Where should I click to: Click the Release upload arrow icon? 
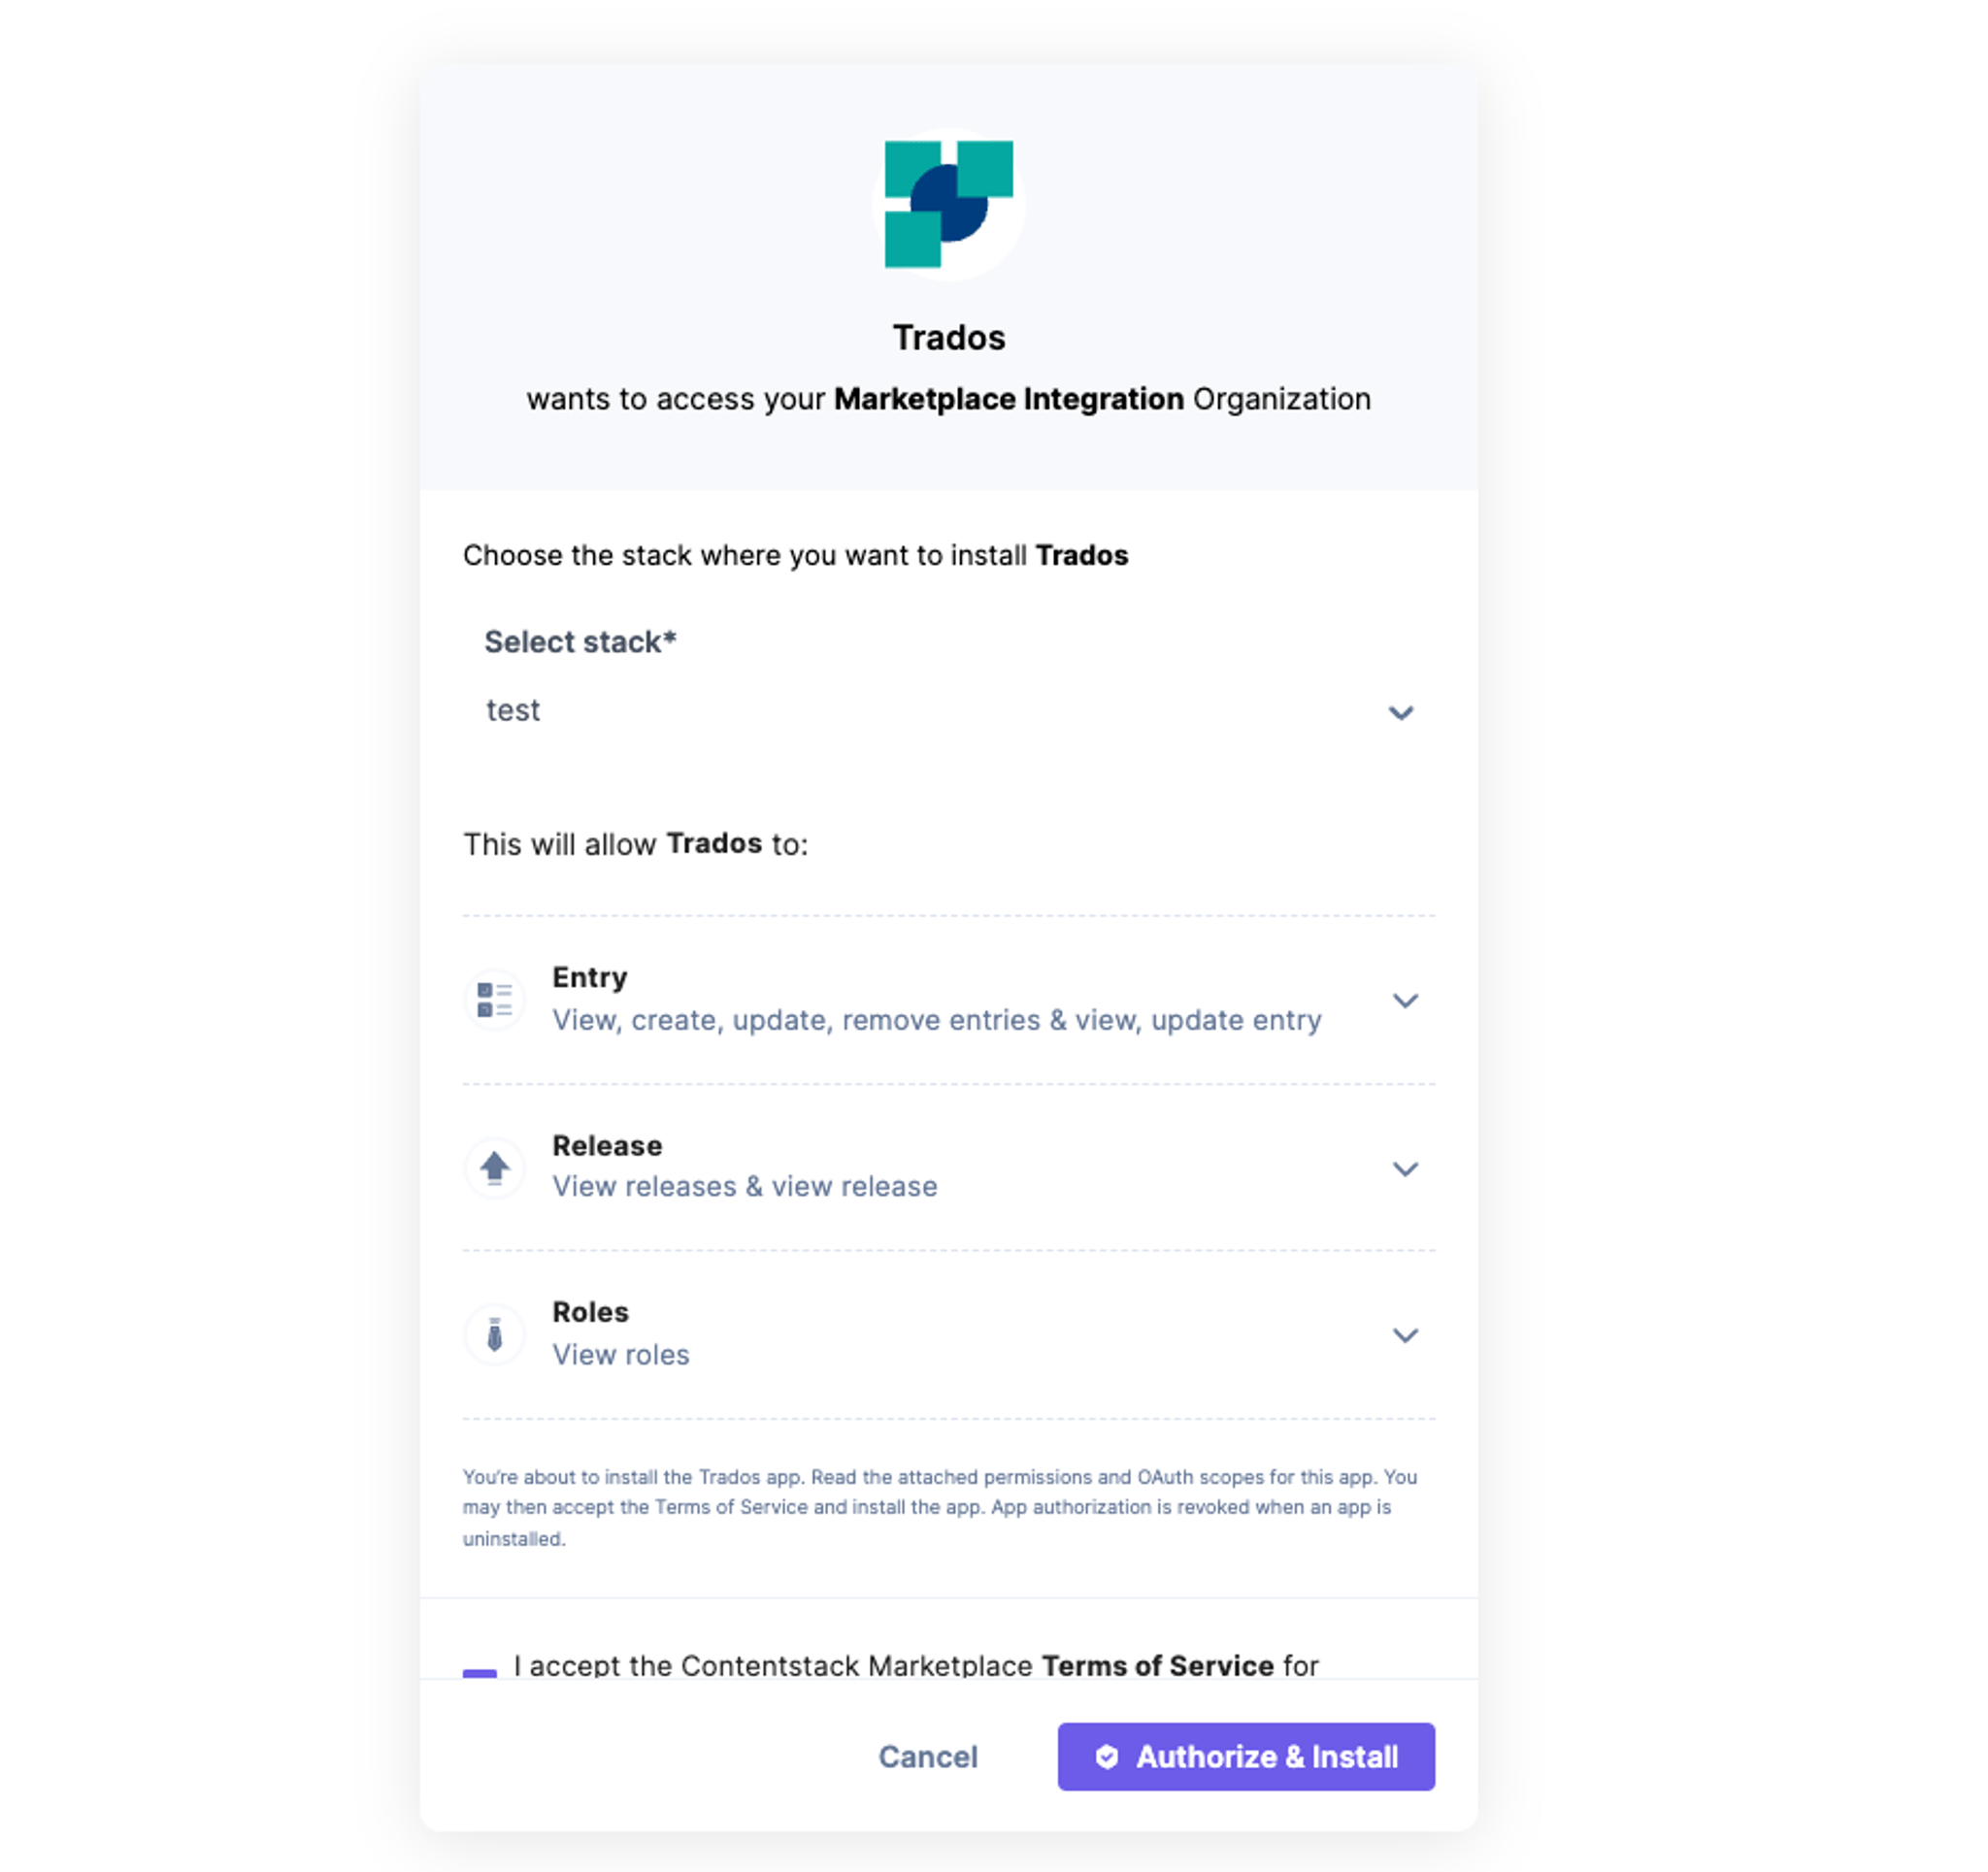point(494,1167)
